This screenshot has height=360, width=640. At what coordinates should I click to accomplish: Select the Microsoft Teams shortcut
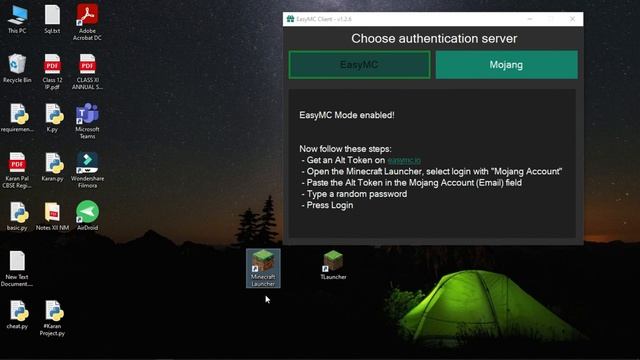click(87, 121)
